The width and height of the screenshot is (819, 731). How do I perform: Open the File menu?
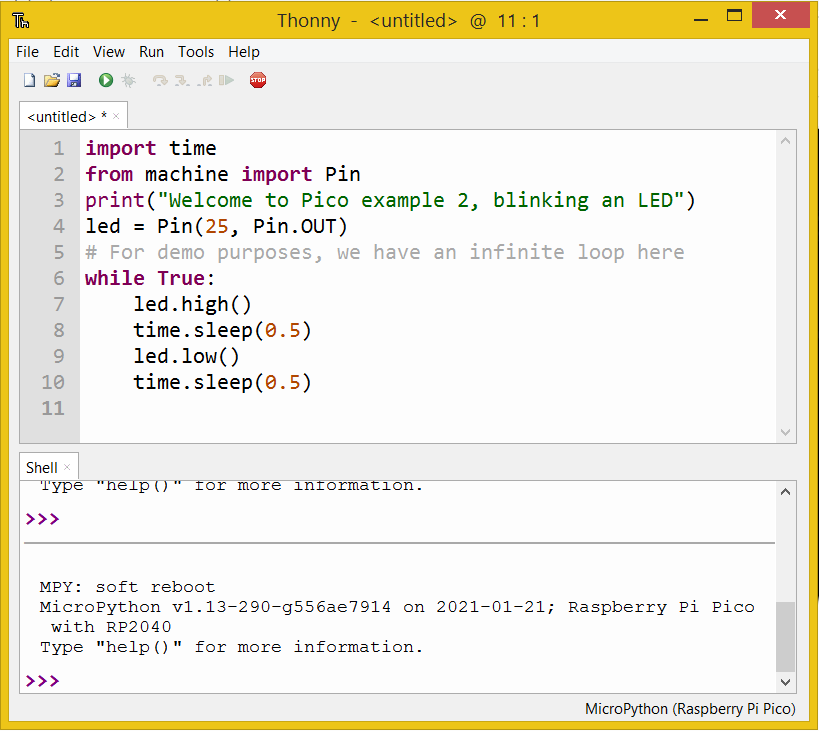27,52
